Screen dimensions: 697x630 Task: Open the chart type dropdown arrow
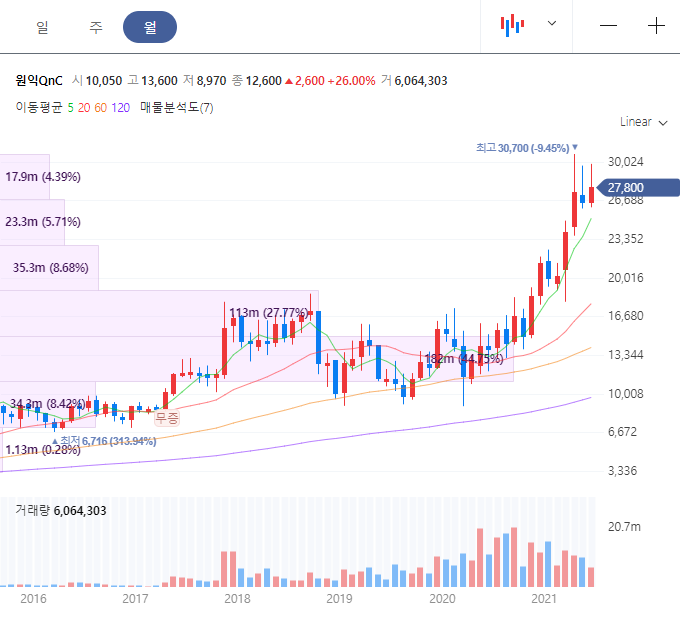click(x=552, y=23)
